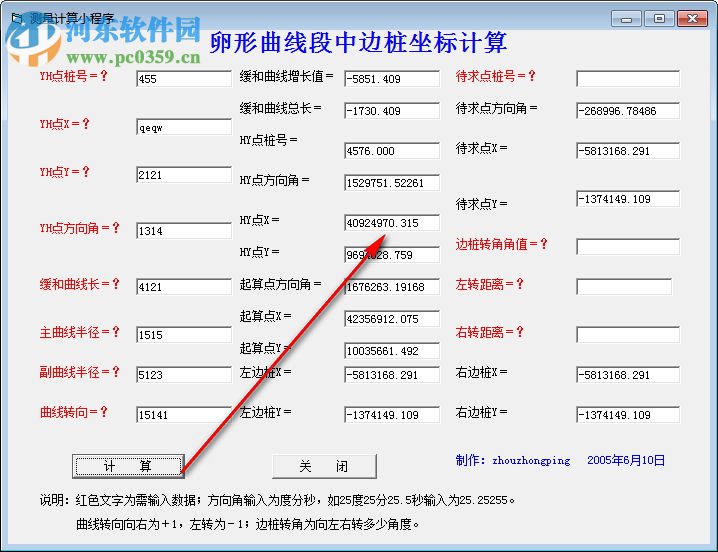Click the 左转距离=? red label

[490, 284]
